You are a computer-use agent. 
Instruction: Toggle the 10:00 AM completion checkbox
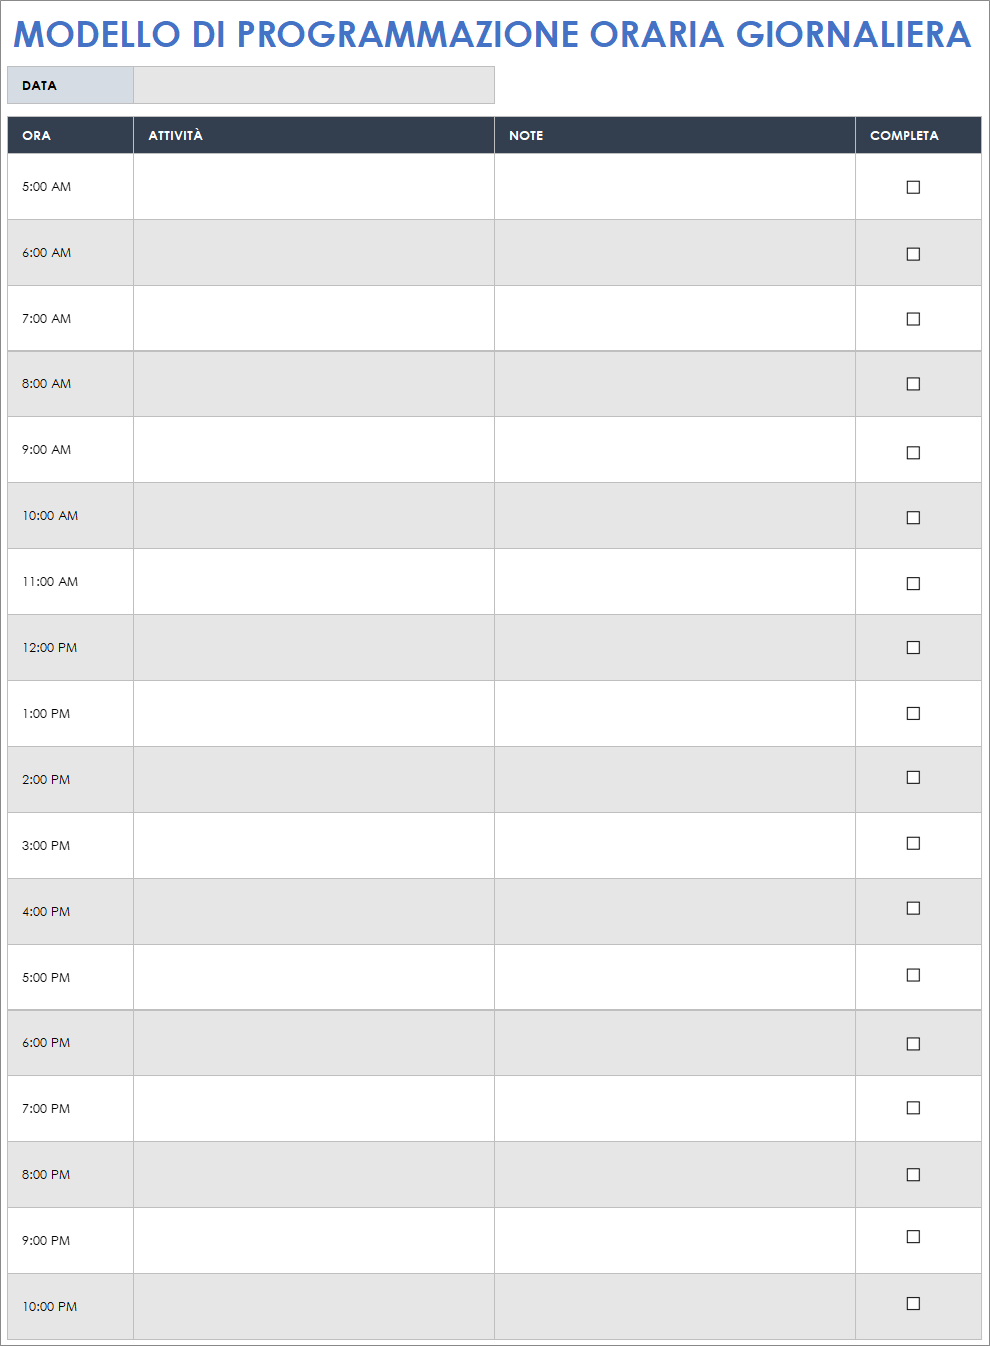click(913, 517)
